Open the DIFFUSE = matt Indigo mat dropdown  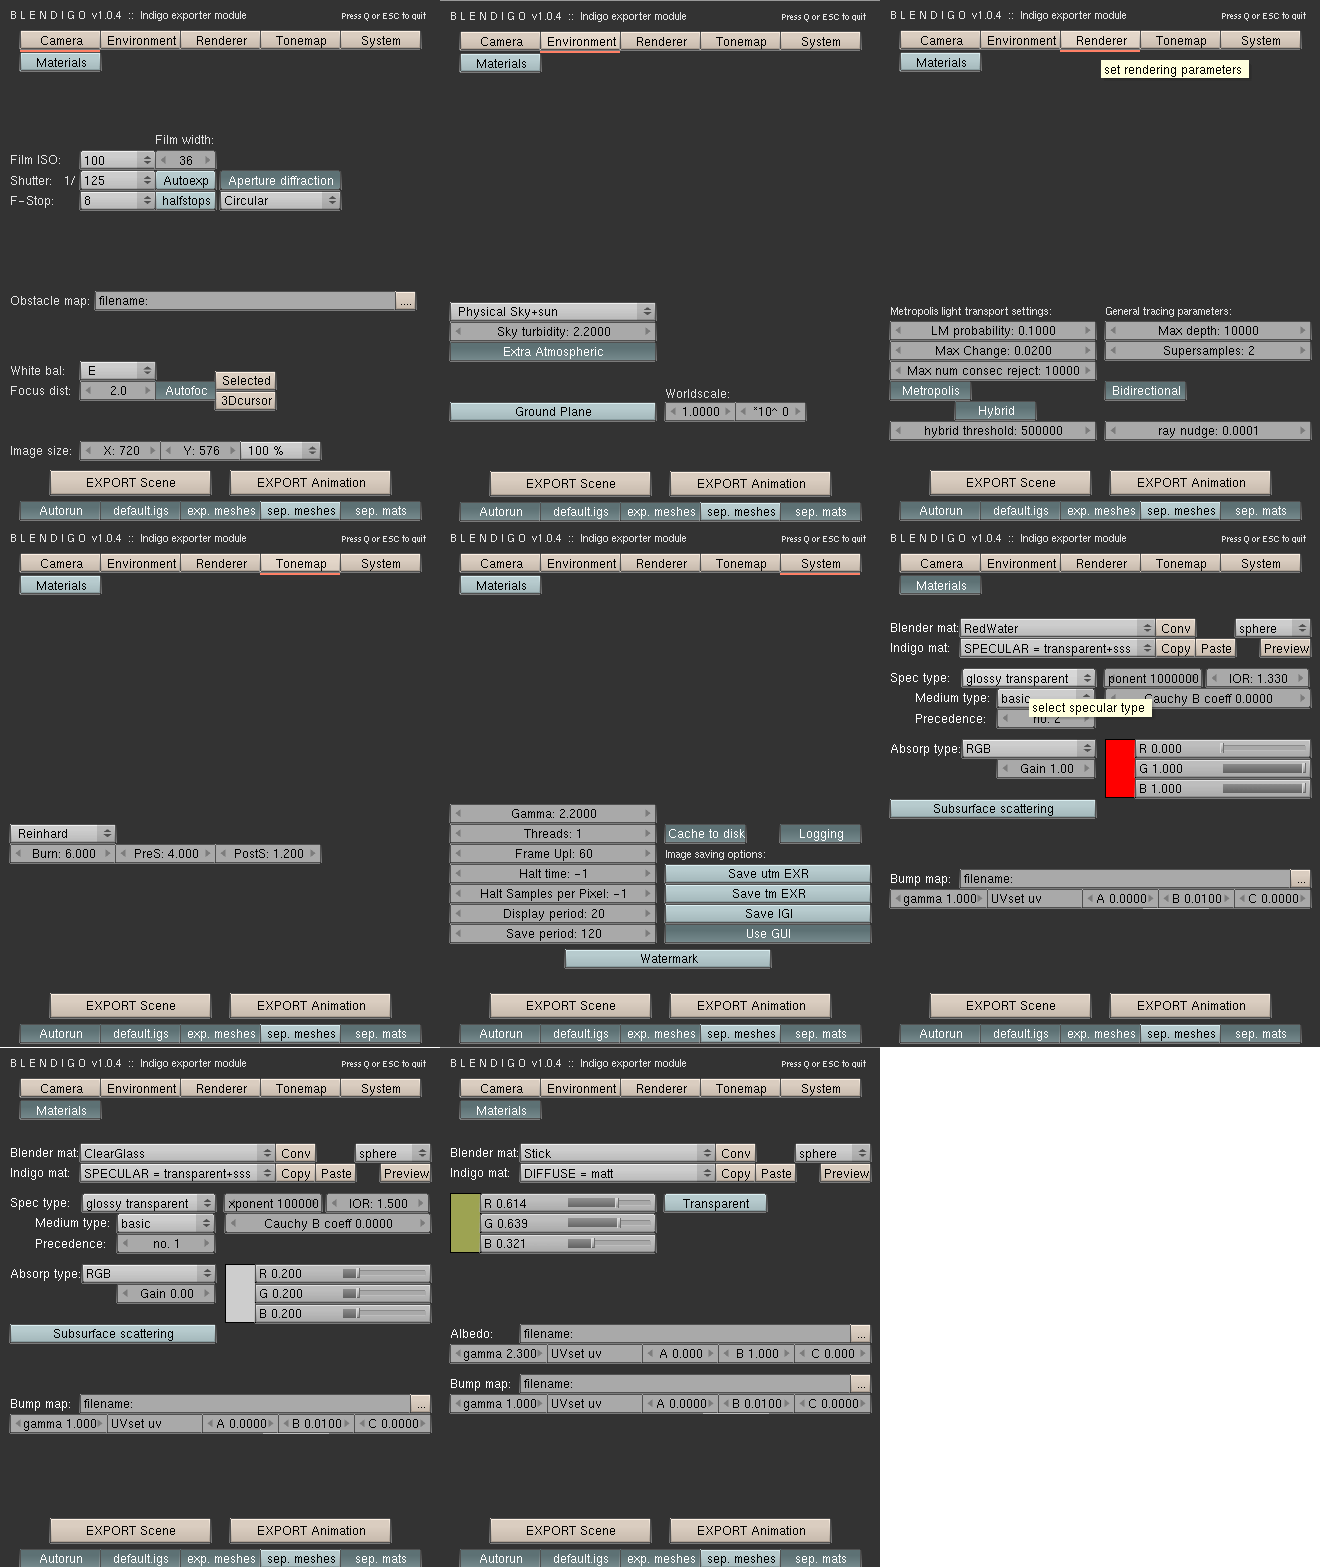[618, 1174]
